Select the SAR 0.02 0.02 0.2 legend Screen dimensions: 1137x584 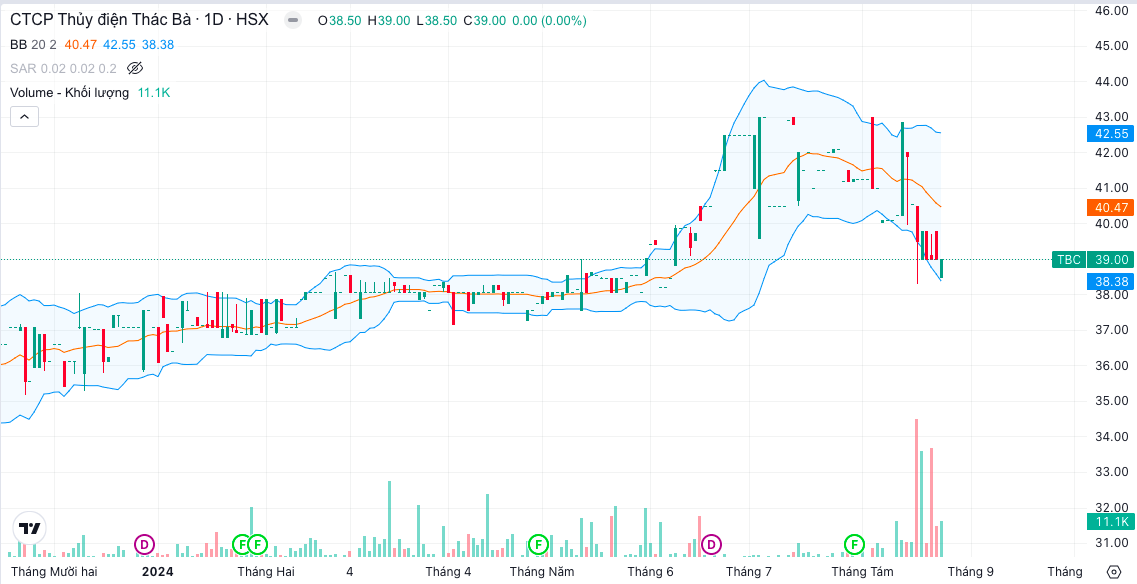click(x=63, y=69)
